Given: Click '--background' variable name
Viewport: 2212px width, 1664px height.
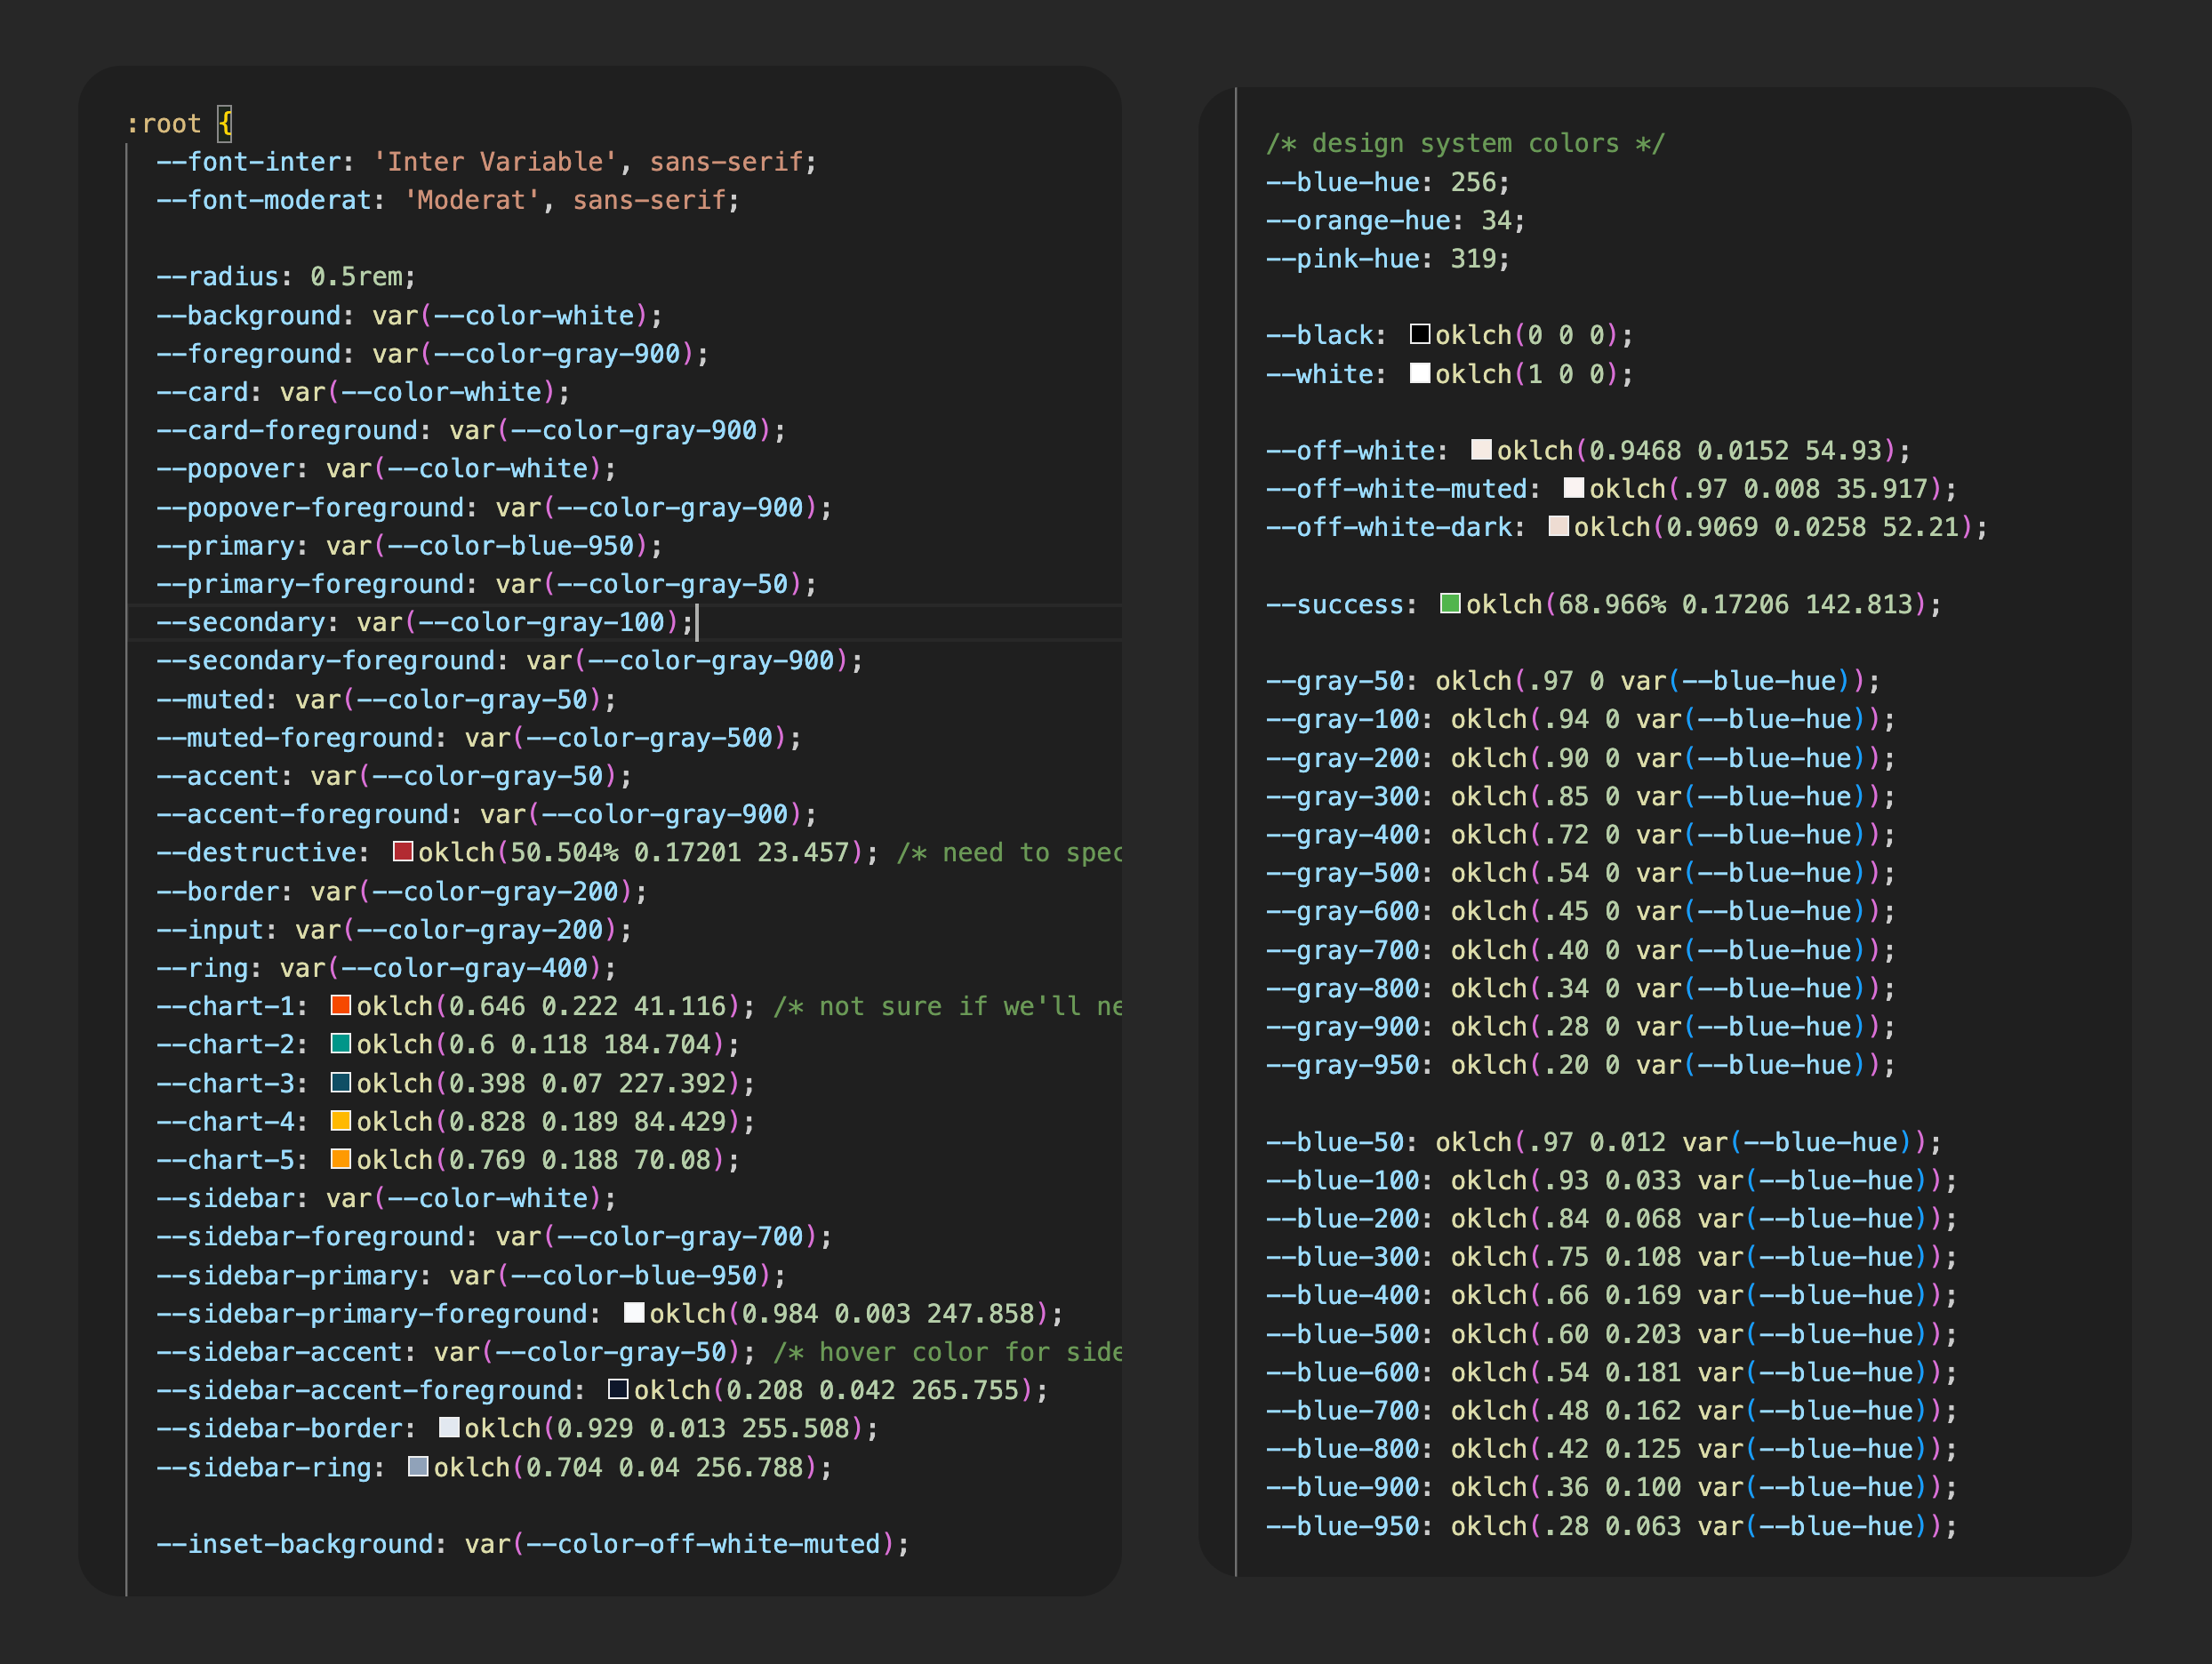Looking at the screenshot, I should [x=249, y=316].
